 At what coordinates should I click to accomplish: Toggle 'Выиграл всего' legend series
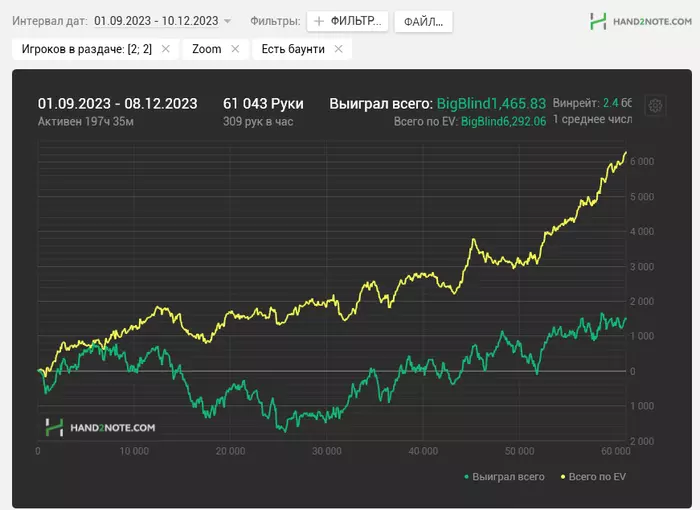[x=504, y=477]
